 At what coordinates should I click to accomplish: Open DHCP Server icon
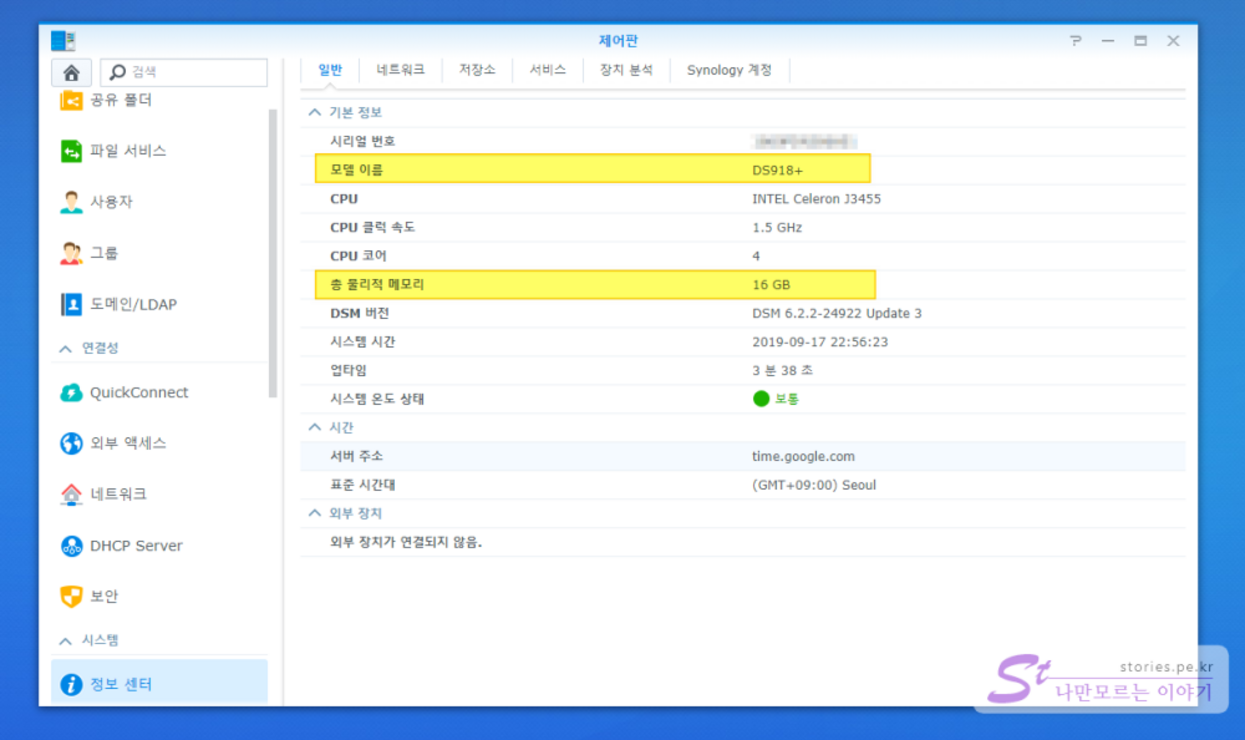coord(71,546)
